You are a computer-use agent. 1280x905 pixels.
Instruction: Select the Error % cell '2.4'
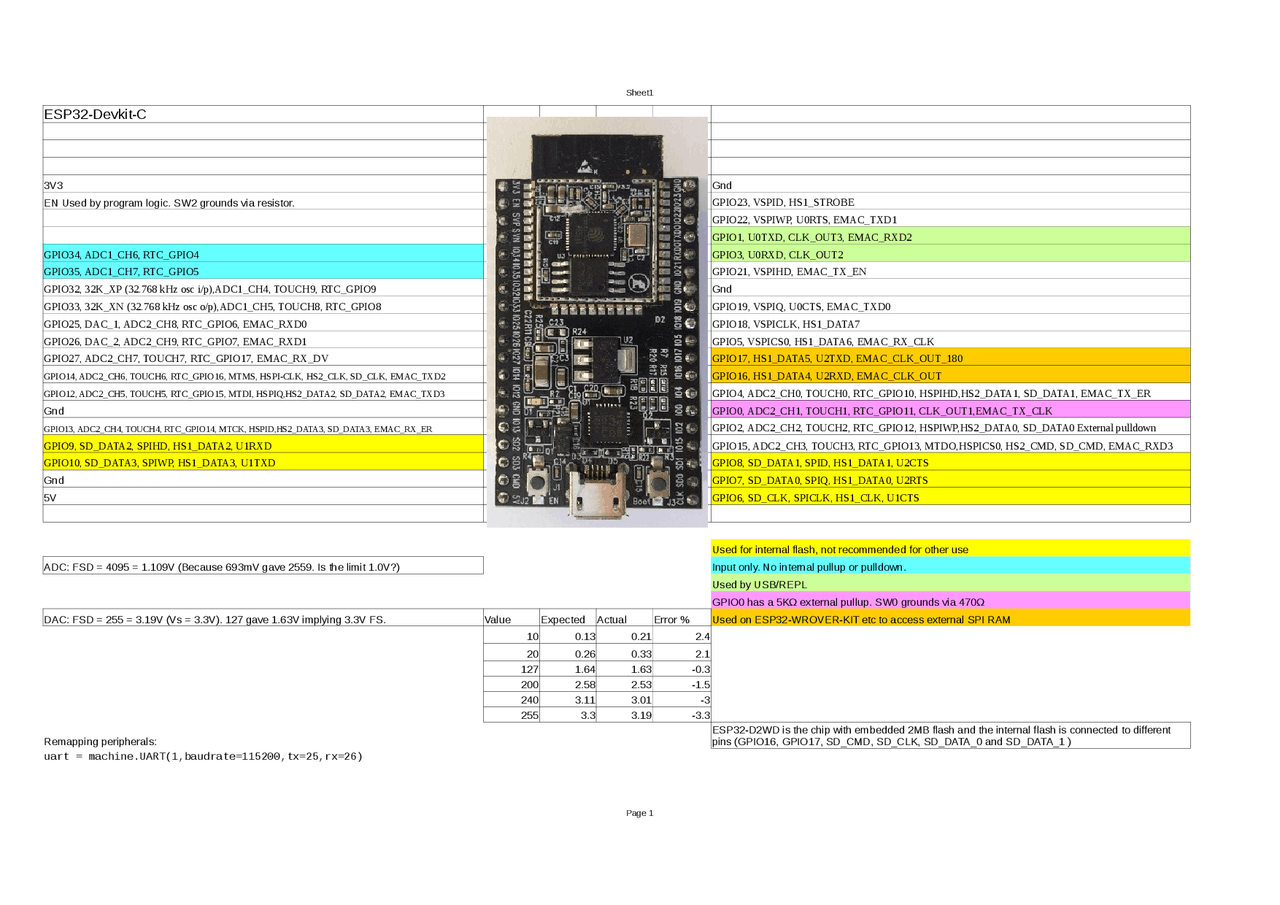681,636
